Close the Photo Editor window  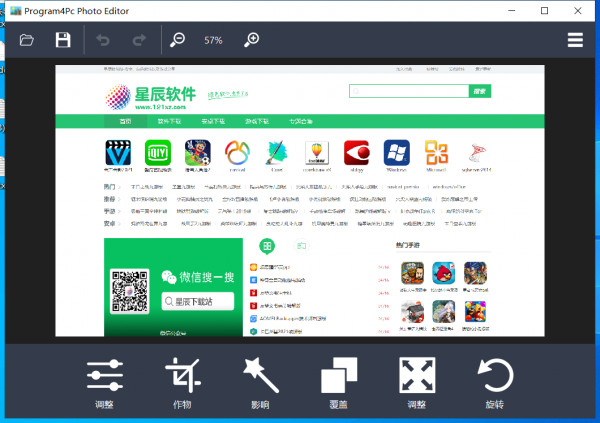tap(577, 11)
